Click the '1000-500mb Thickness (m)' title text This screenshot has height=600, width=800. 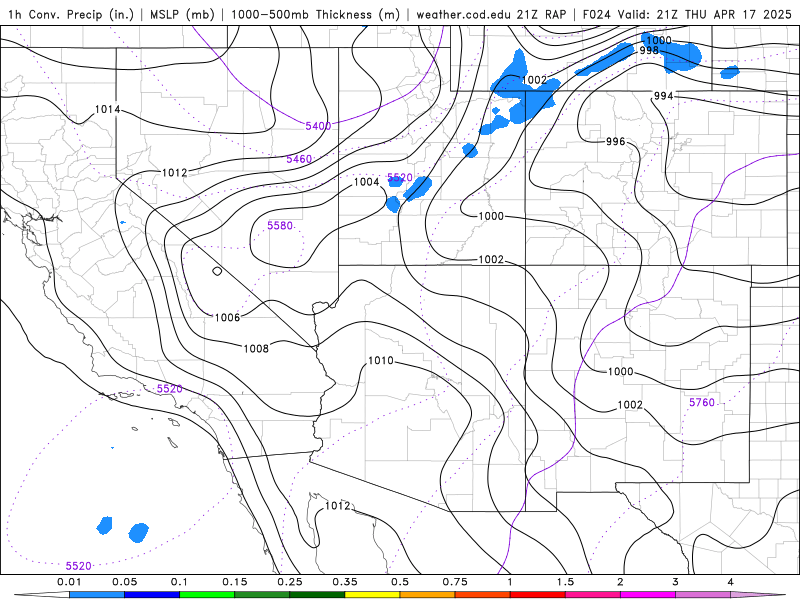pos(315,14)
